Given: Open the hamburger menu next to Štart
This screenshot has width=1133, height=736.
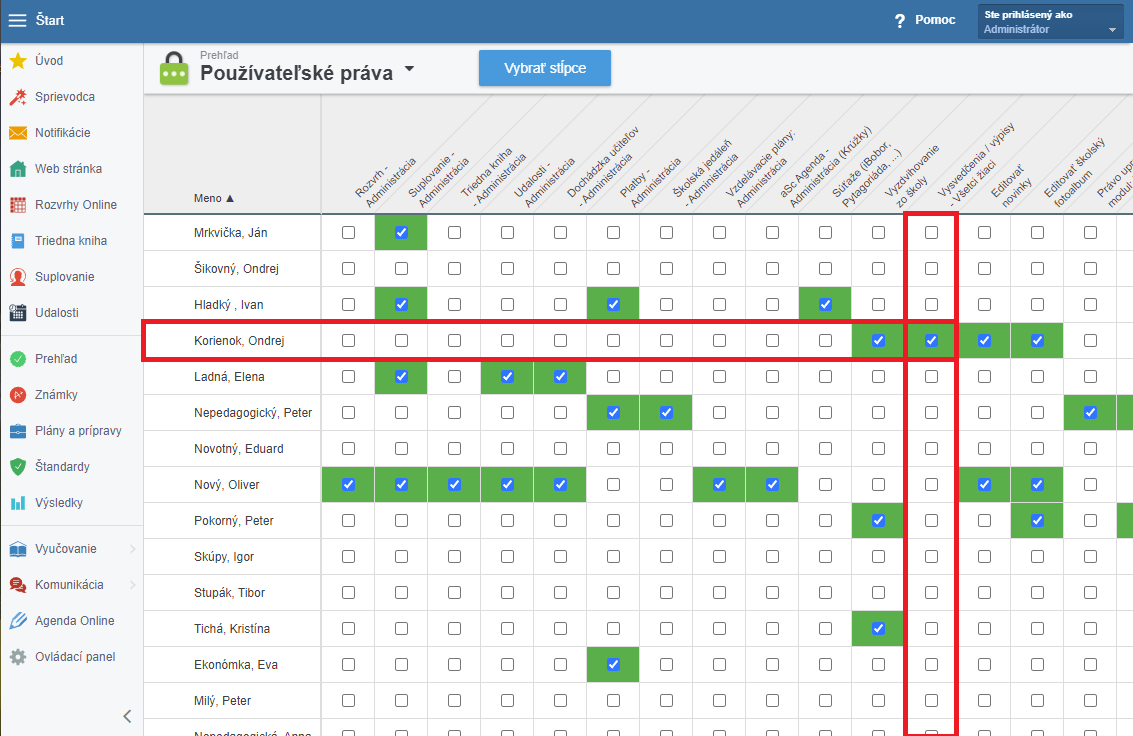Looking at the screenshot, I should [x=17, y=20].
